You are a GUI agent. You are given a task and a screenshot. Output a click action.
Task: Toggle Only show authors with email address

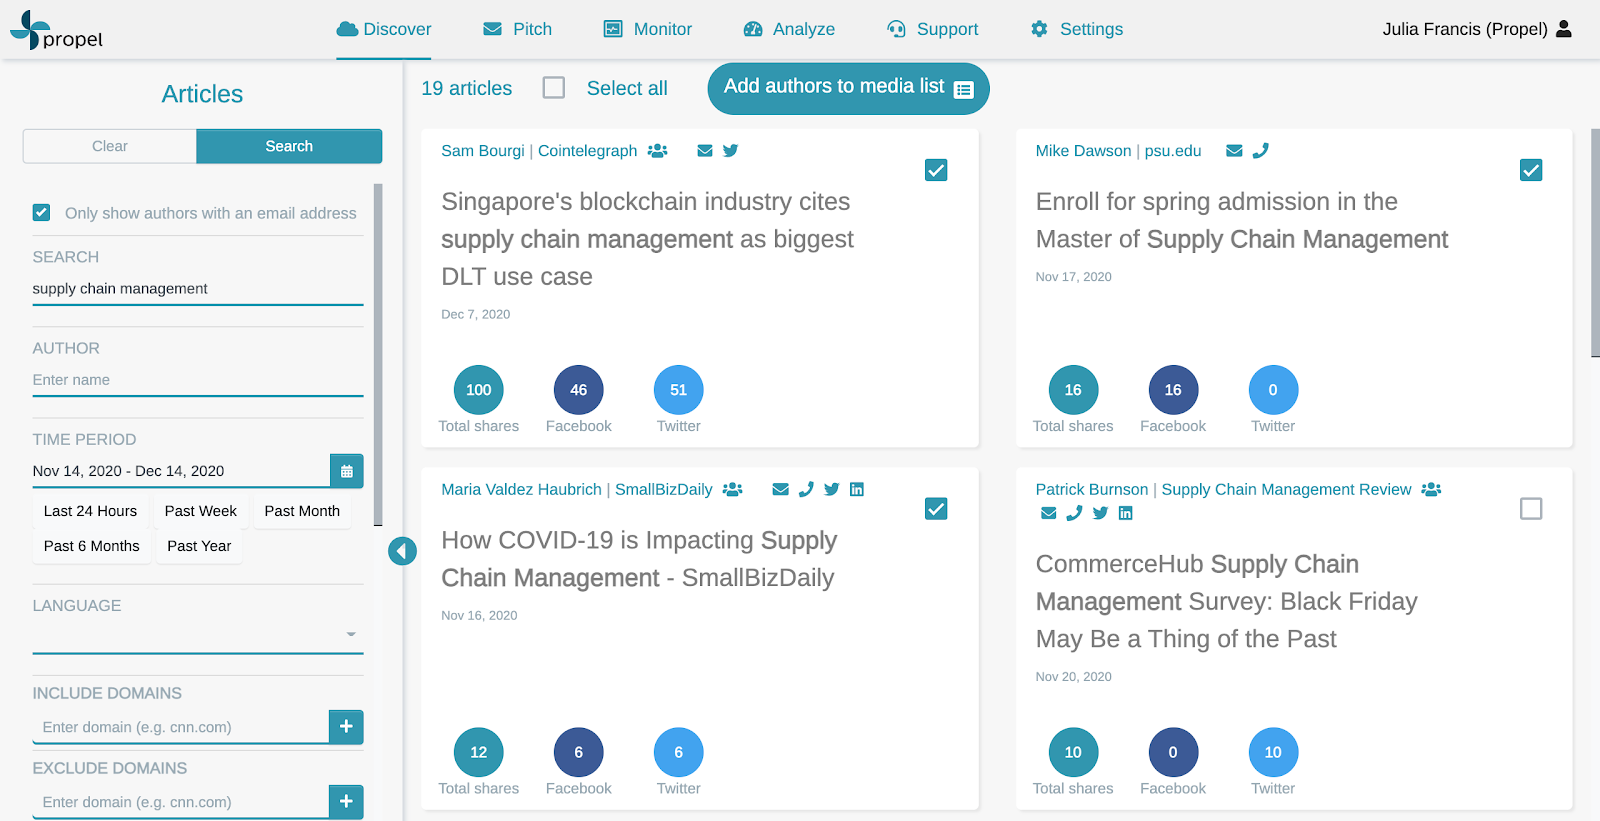(x=41, y=213)
